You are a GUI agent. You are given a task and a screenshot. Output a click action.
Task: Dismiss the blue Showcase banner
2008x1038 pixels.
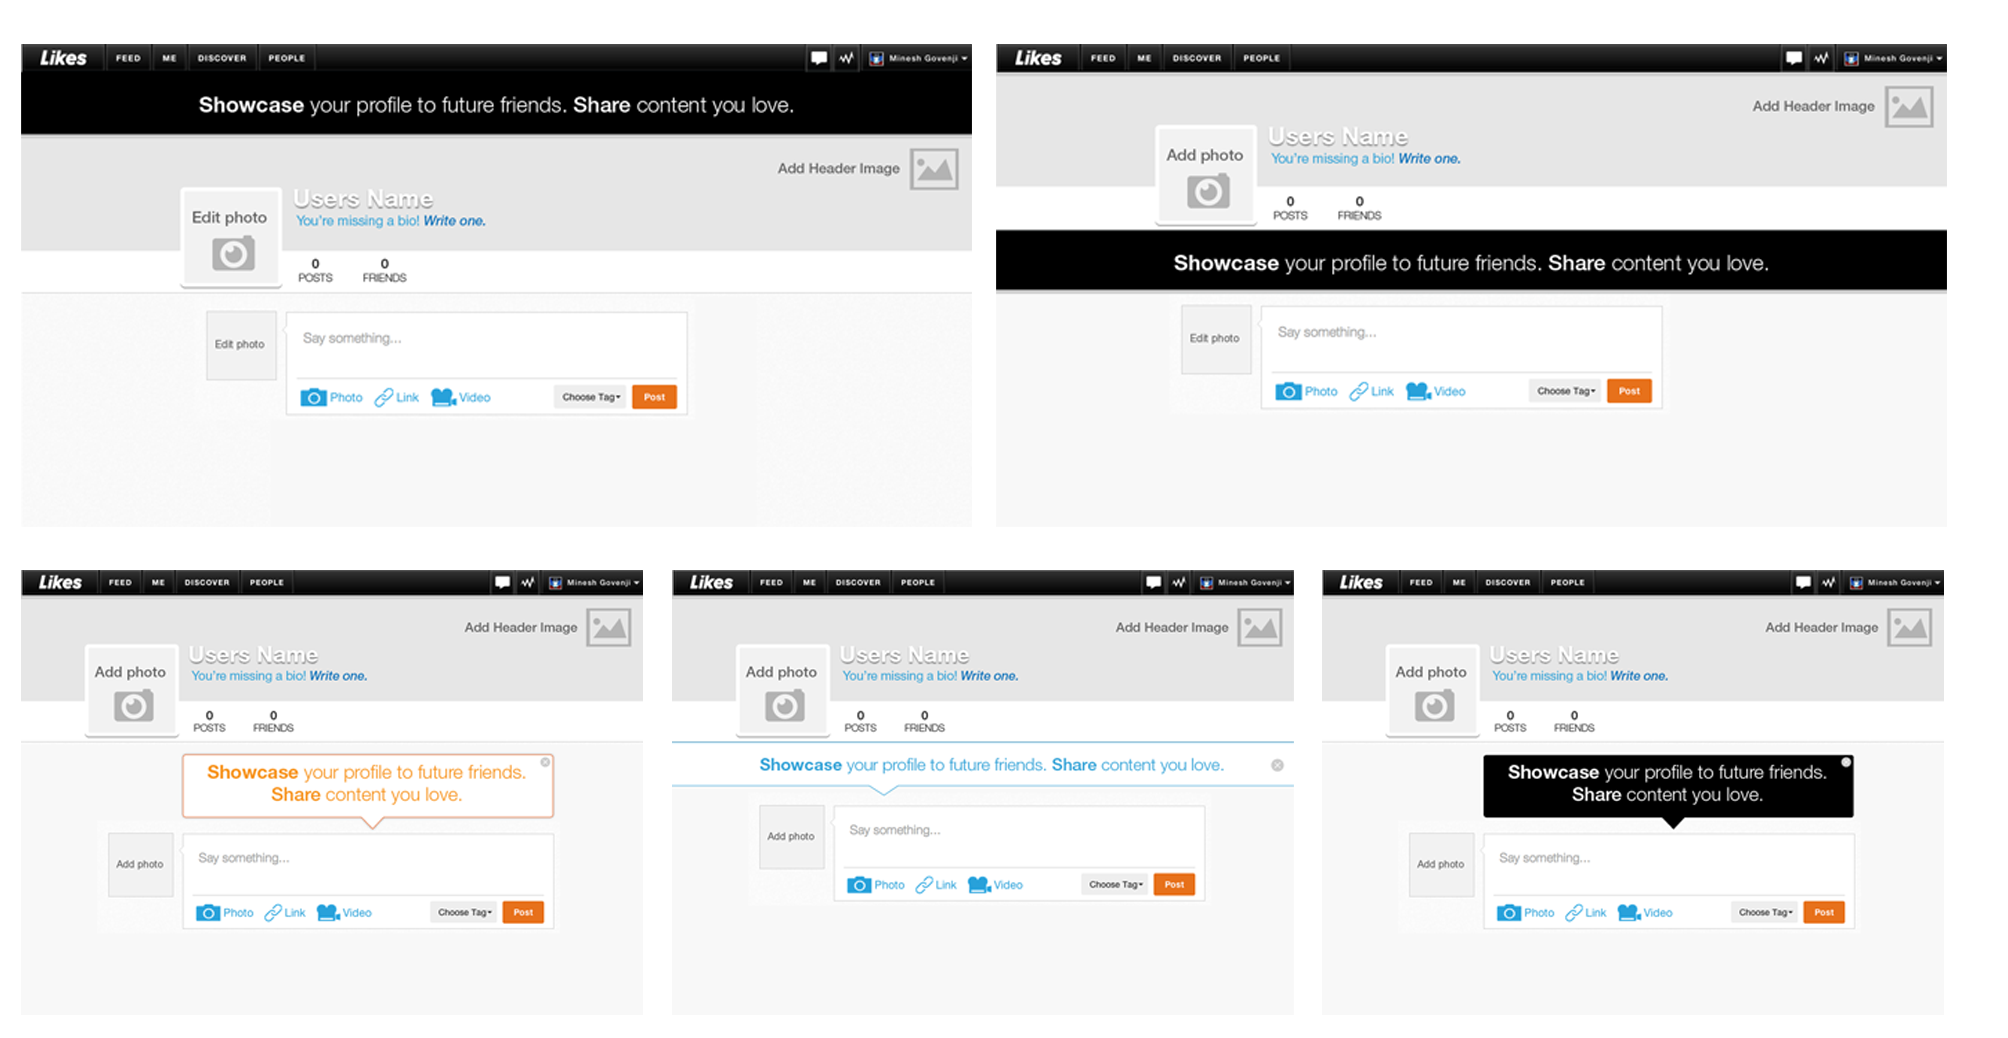click(x=1277, y=765)
